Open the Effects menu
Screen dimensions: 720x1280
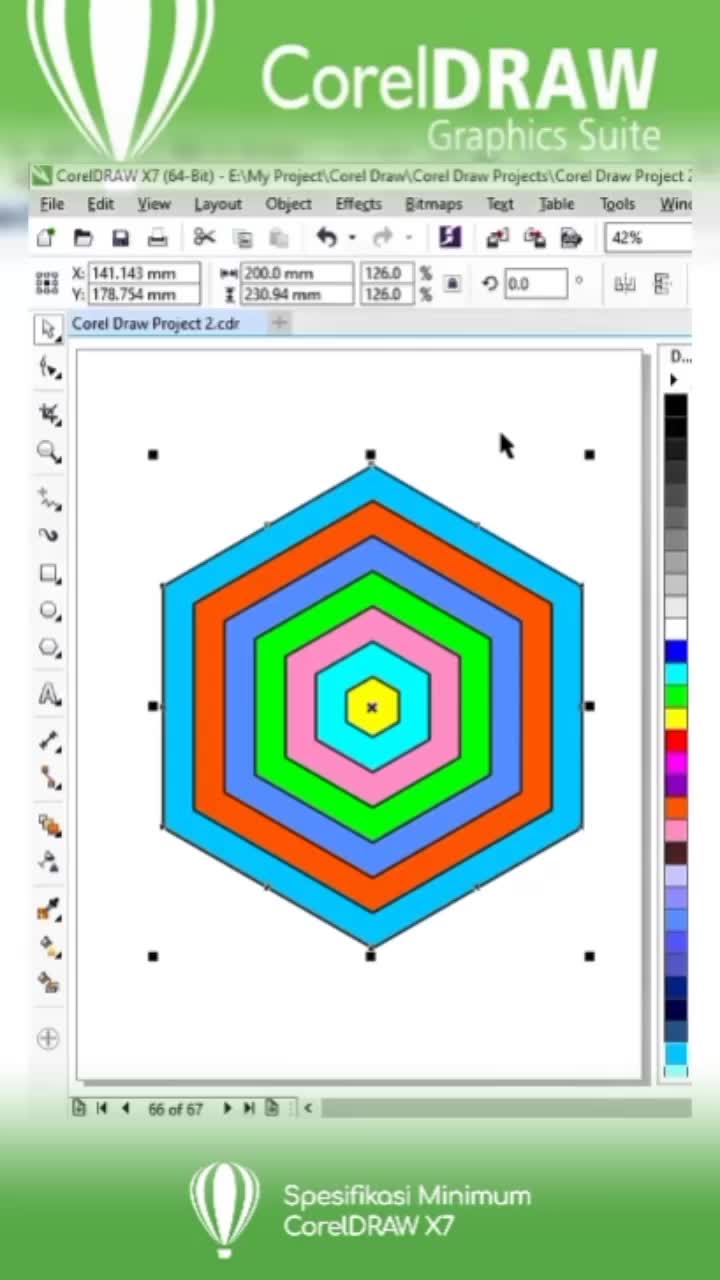[359, 204]
